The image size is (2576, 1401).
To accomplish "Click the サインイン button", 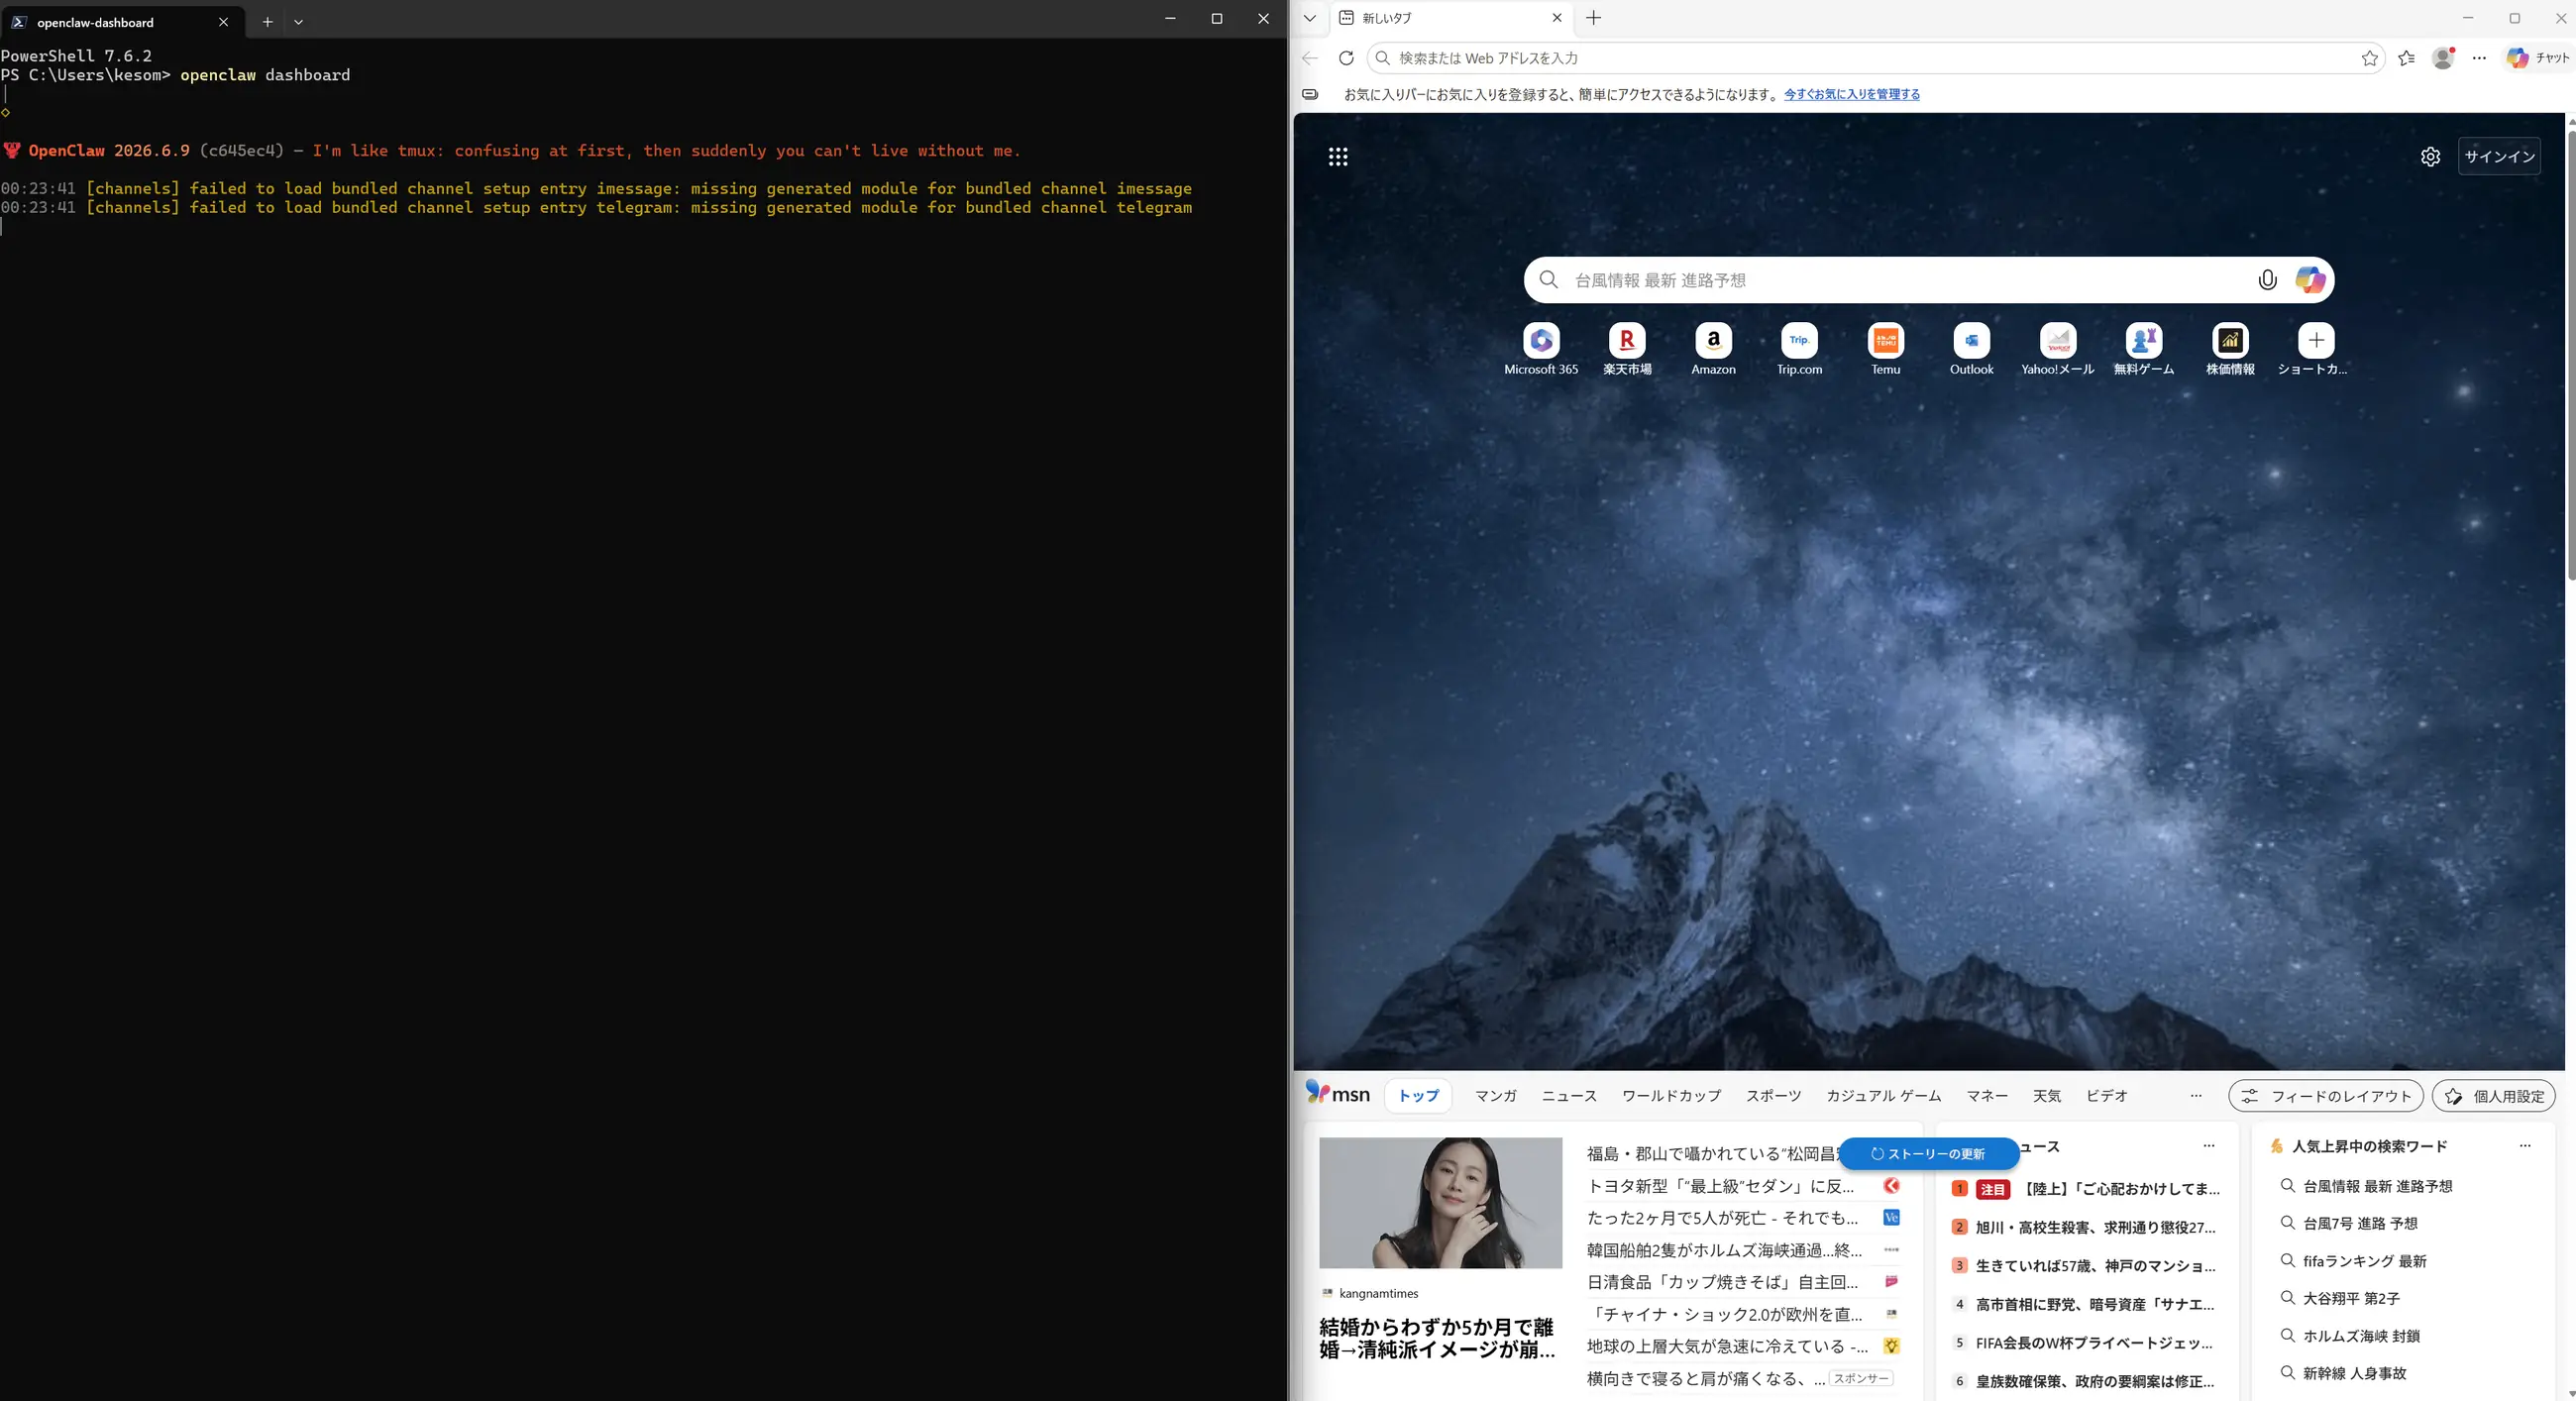I will click(x=2499, y=156).
